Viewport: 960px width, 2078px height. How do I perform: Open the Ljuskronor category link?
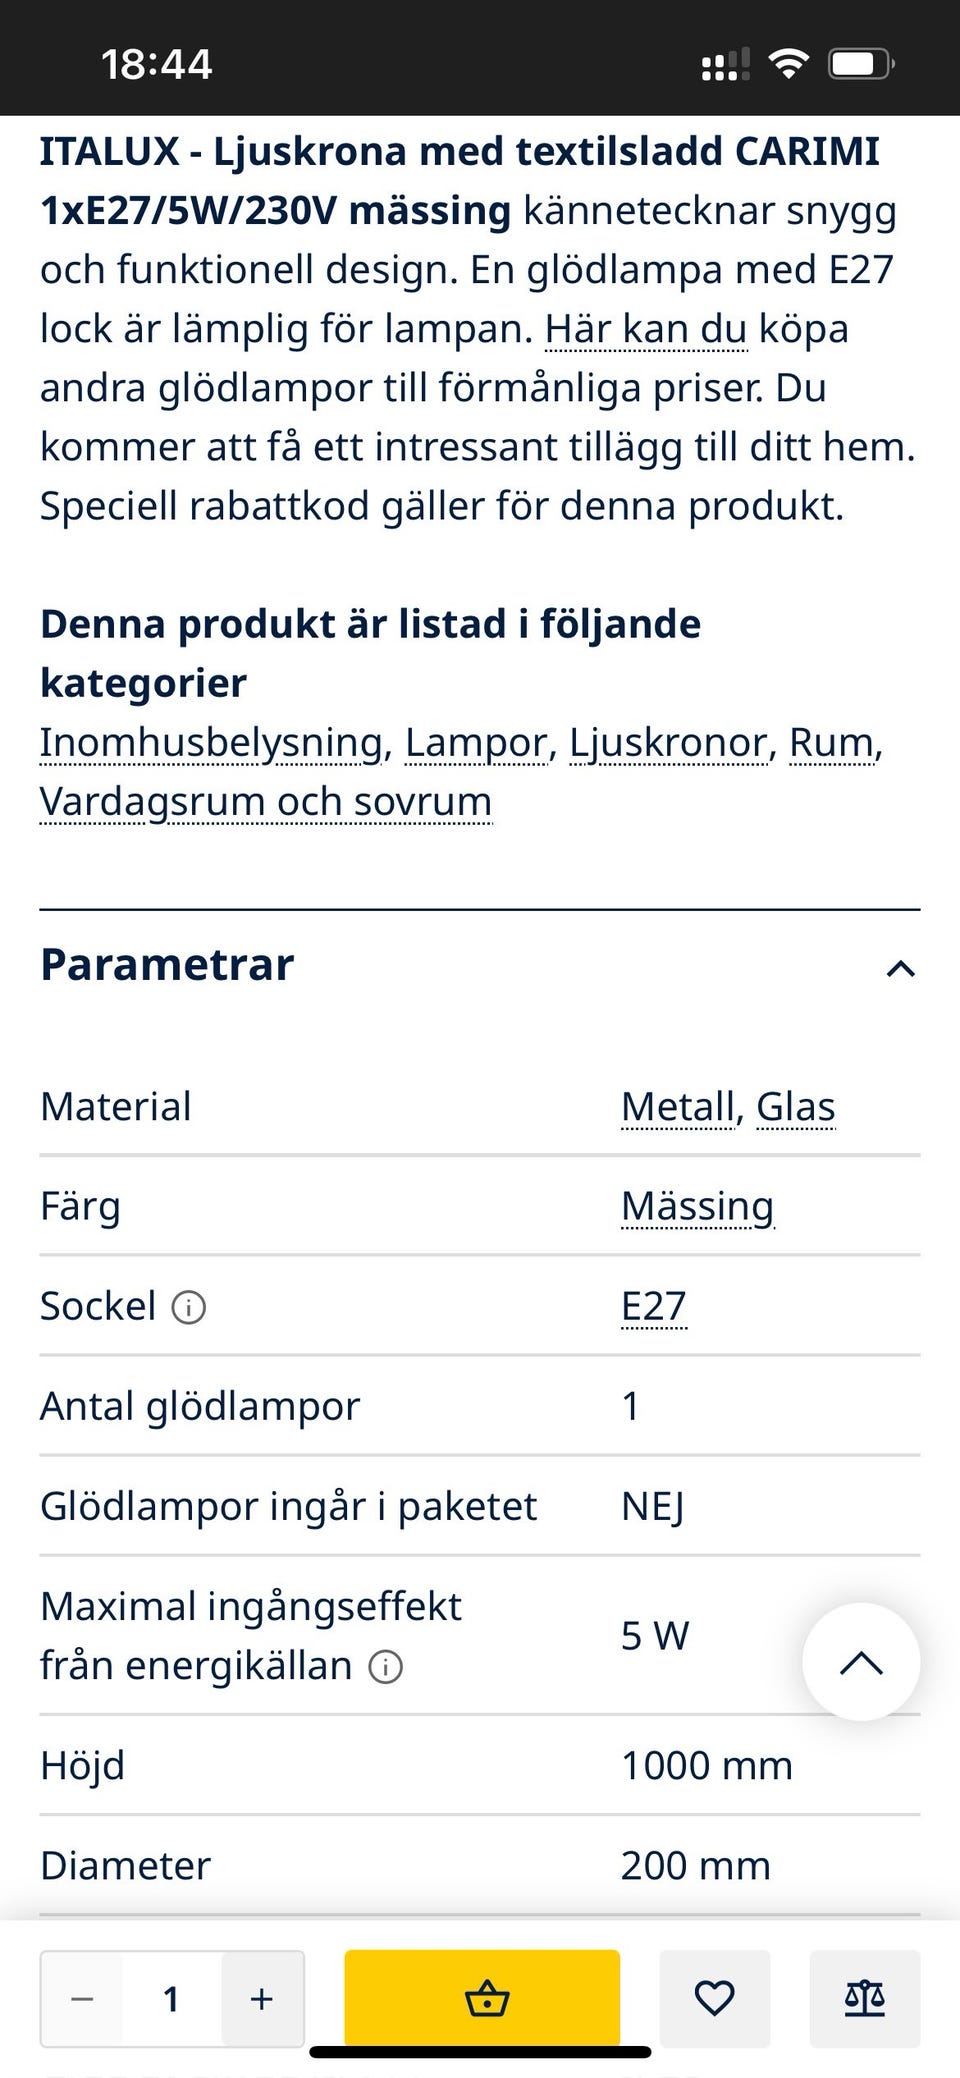(x=668, y=743)
